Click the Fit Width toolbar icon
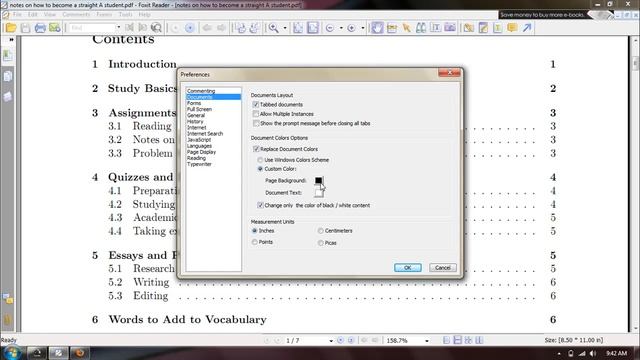The height and width of the screenshot is (360, 640). point(313,28)
